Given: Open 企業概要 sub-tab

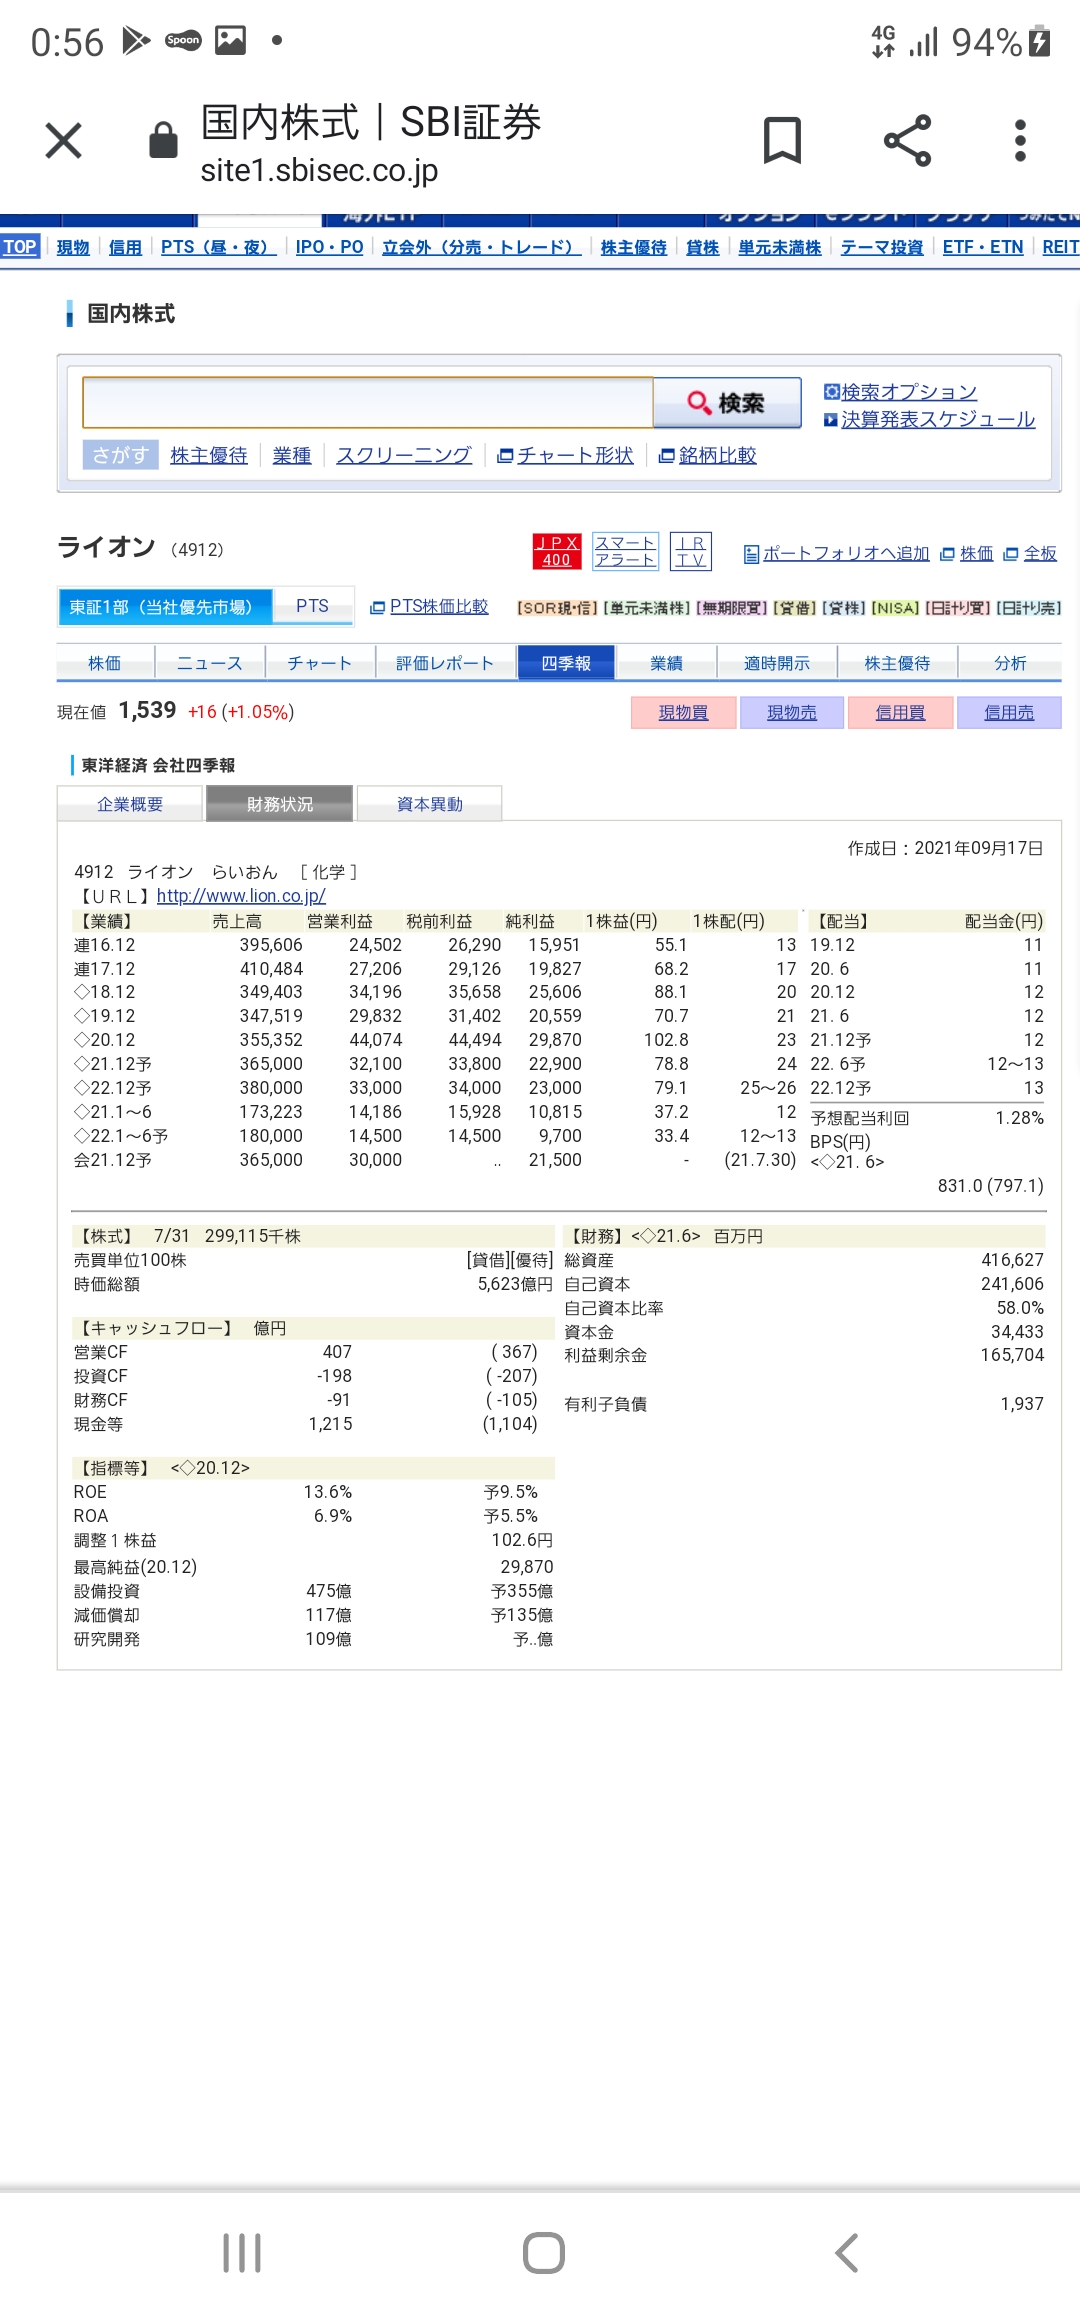Looking at the screenshot, I should pyautogui.click(x=130, y=804).
